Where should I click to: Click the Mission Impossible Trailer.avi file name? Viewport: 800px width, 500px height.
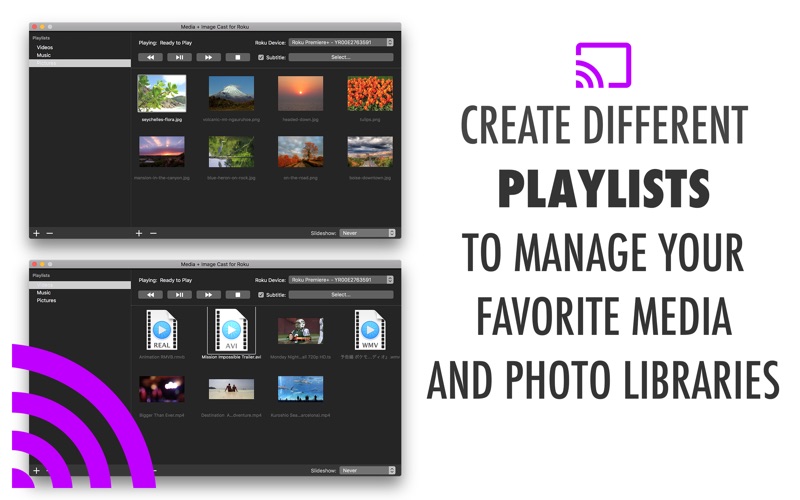tap(231, 357)
